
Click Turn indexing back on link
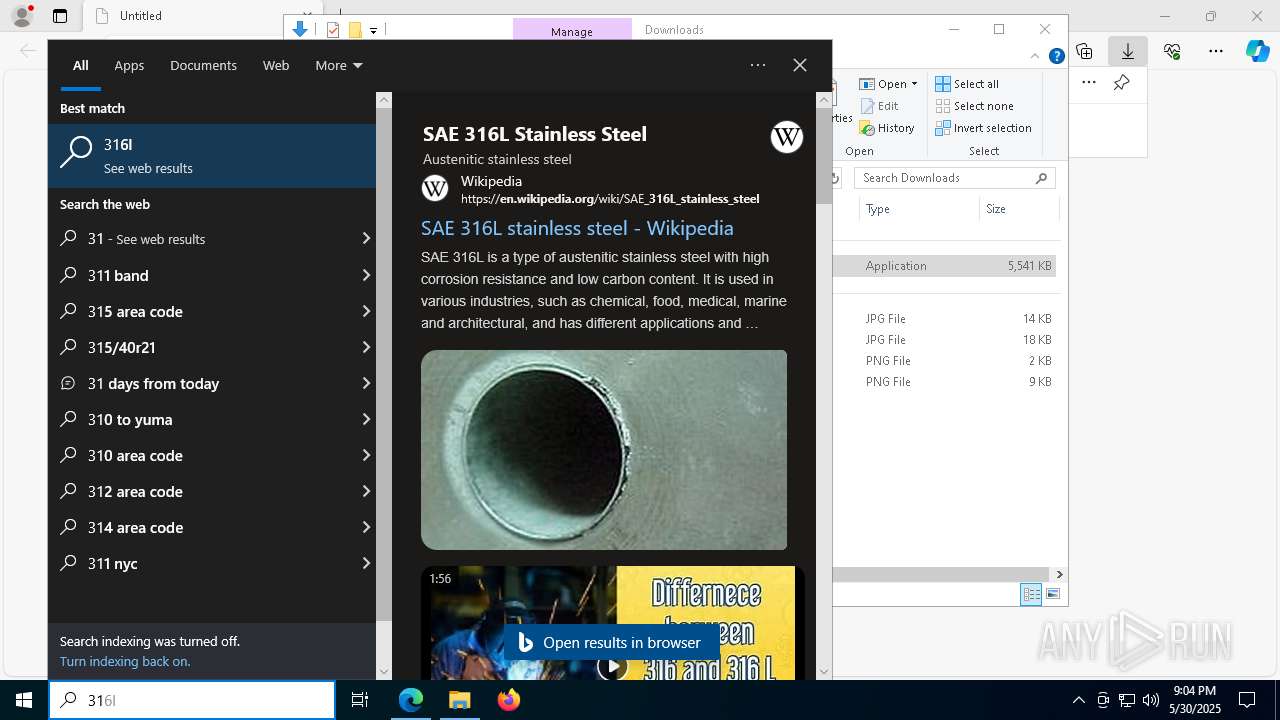pyautogui.click(x=125, y=661)
